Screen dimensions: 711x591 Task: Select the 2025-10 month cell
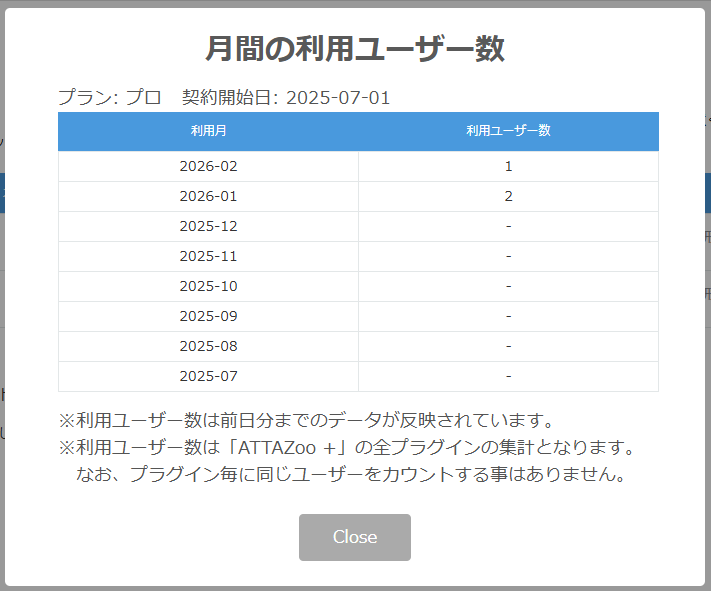click(208, 286)
